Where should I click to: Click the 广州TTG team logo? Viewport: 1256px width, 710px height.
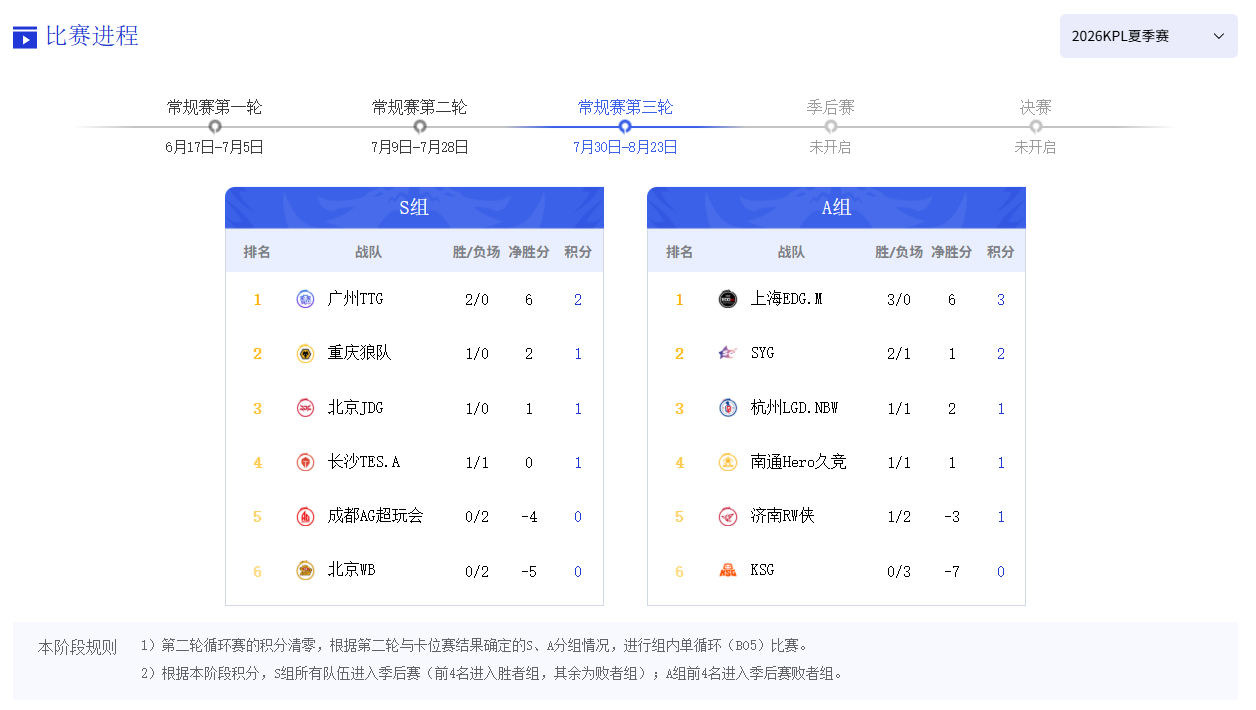click(305, 299)
